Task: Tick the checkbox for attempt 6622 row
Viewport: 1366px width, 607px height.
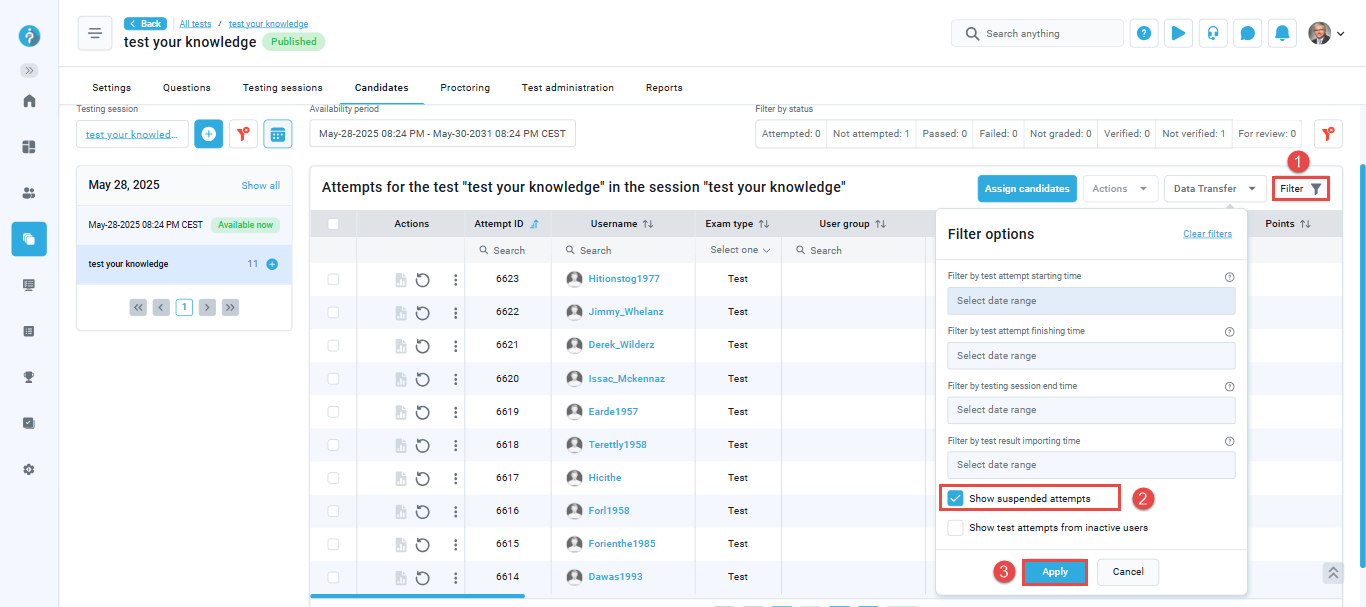Action: click(x=333, y=312)
